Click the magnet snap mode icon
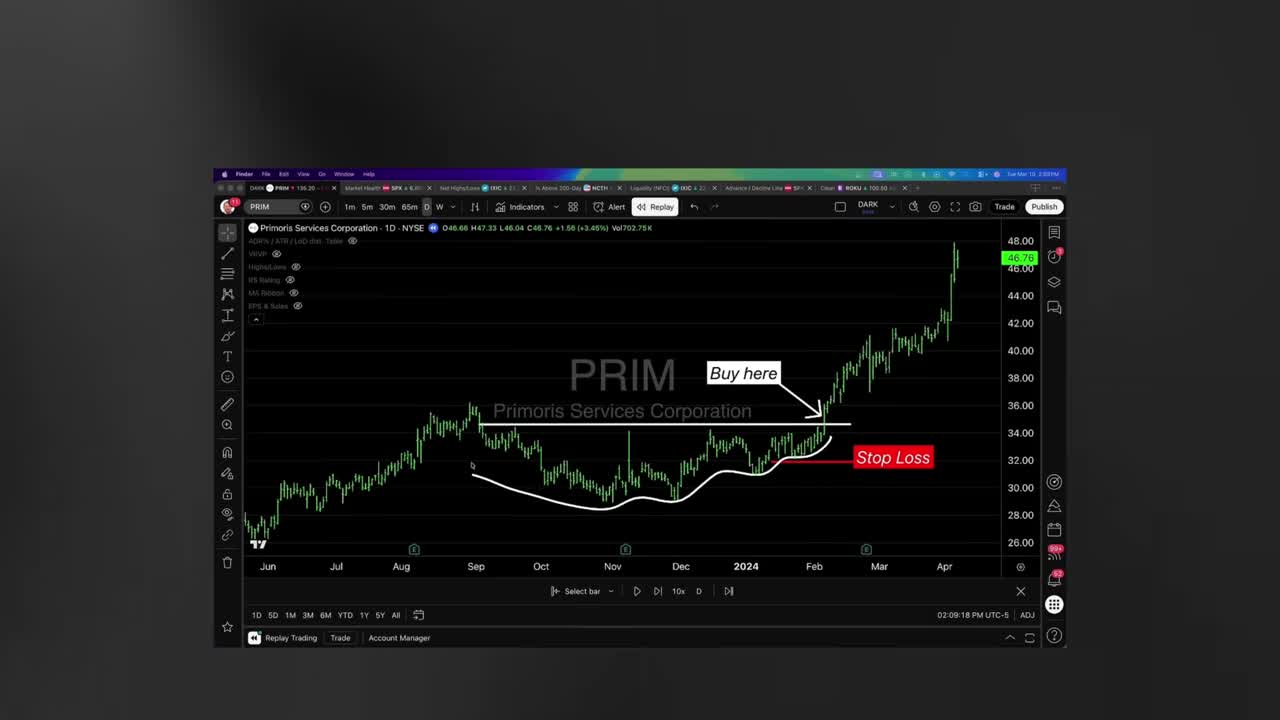Viewport: 1280px width, 720px height. pos(227,451)
